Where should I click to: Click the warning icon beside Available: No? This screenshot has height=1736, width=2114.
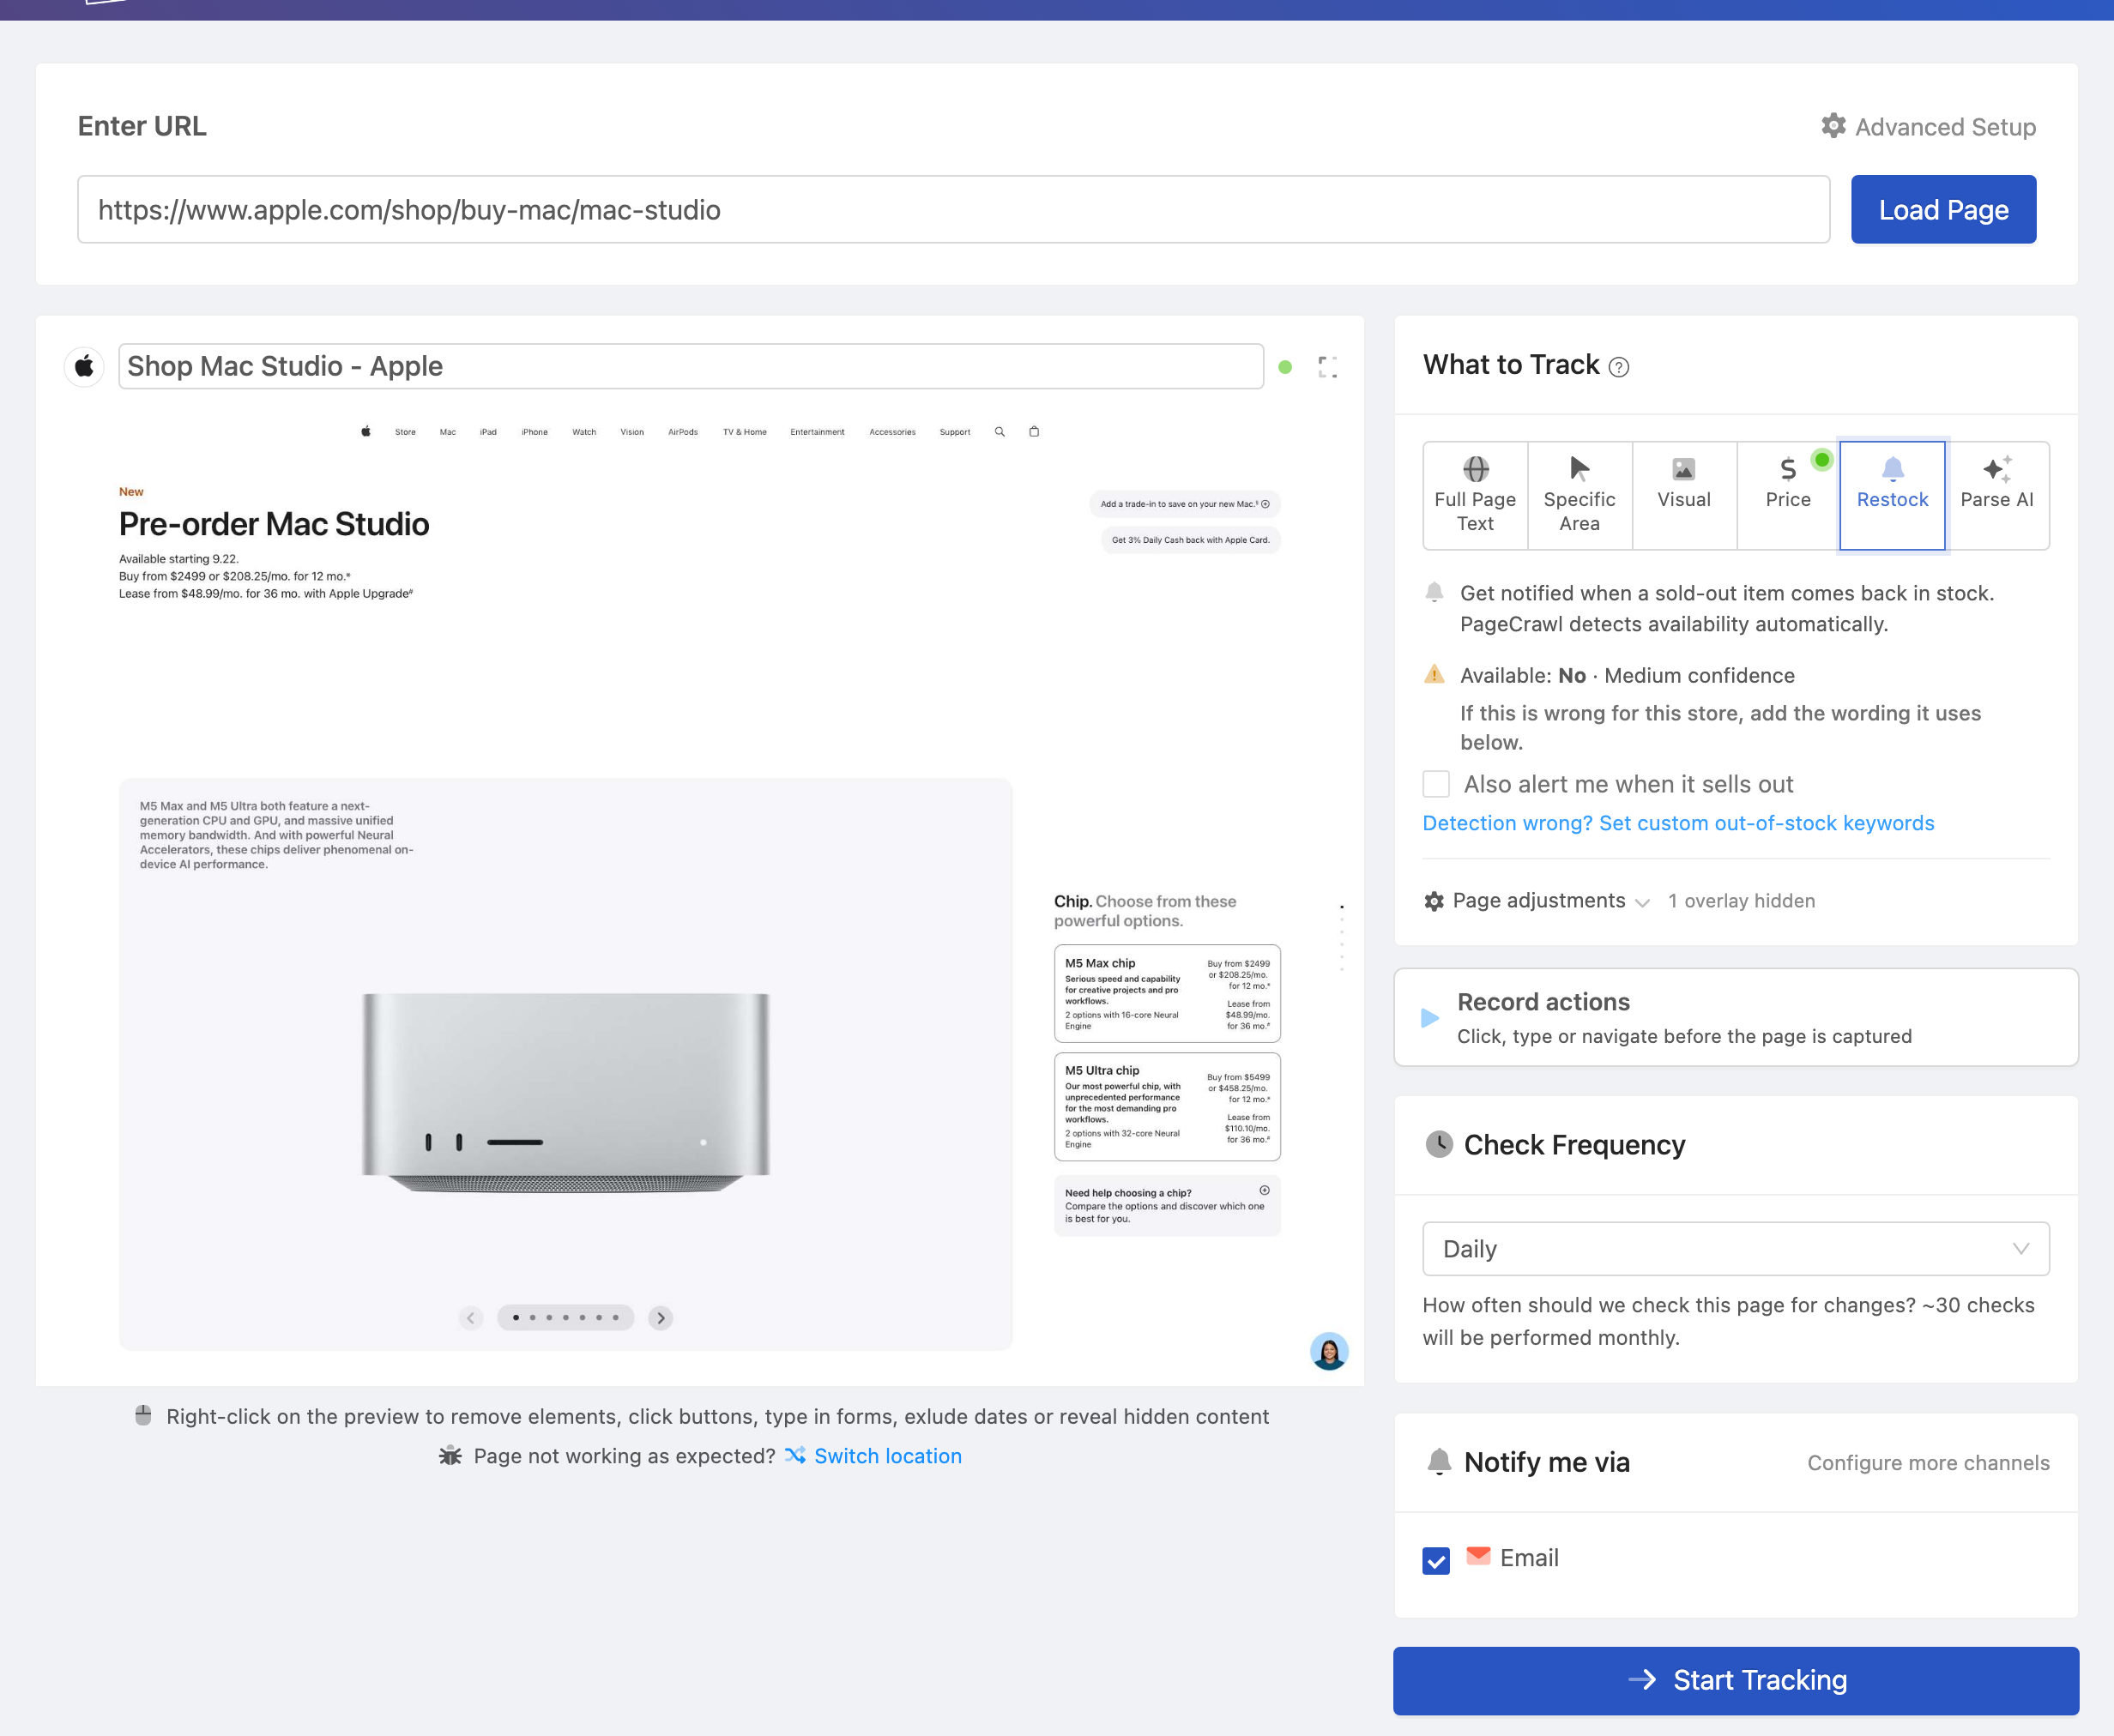tap(1434, 674)
